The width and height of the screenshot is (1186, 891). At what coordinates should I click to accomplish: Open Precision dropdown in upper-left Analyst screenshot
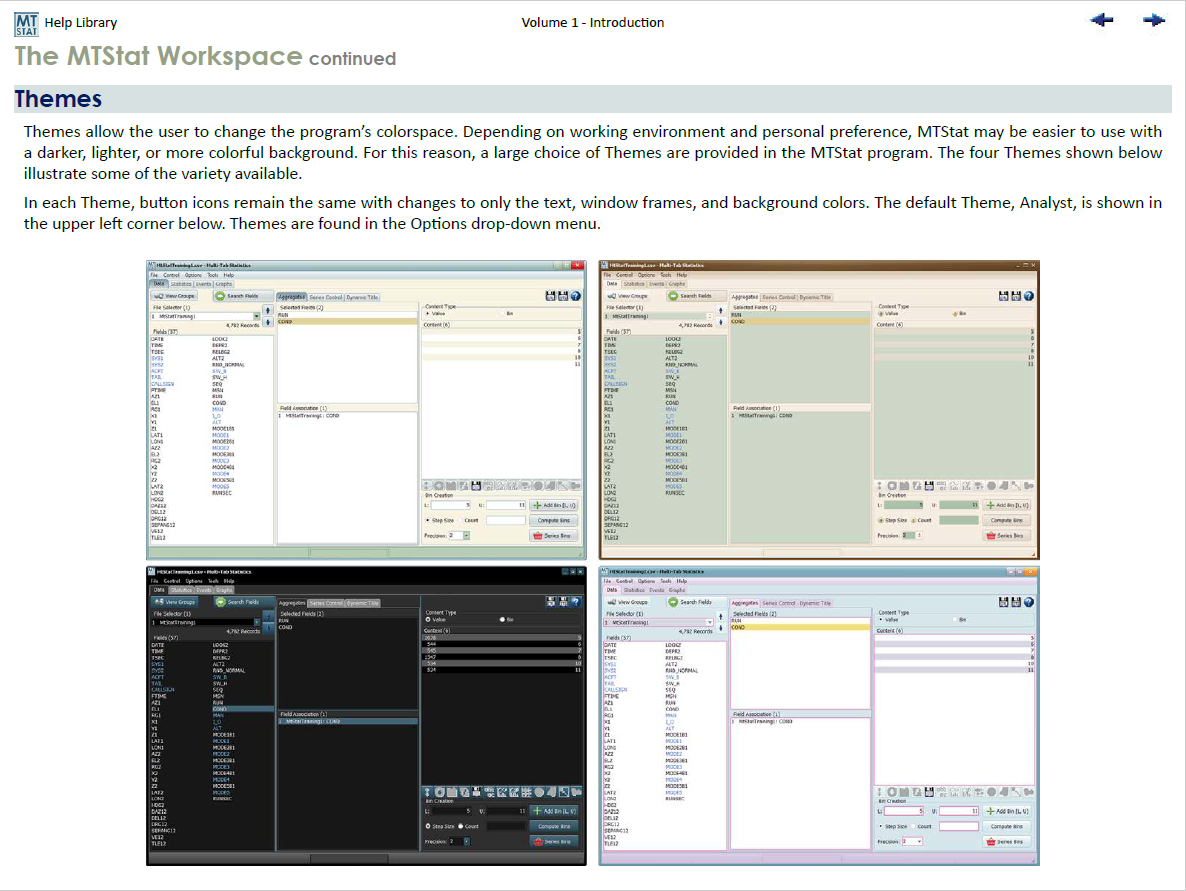[465, 536]
